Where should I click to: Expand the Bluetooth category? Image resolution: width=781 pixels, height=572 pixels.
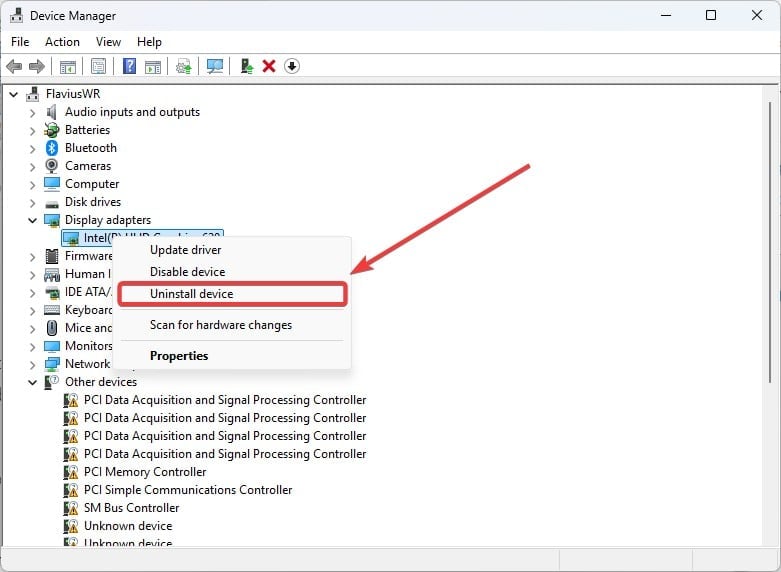[33, 148]
